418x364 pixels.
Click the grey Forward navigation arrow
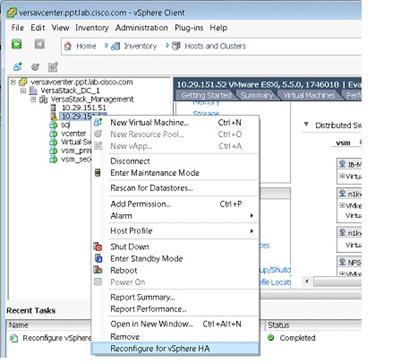coord(40,44)
